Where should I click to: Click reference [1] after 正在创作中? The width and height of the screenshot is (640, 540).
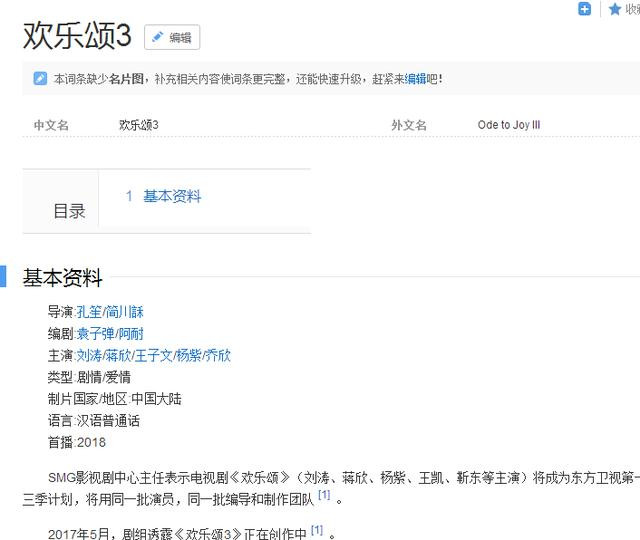(317, 530)
